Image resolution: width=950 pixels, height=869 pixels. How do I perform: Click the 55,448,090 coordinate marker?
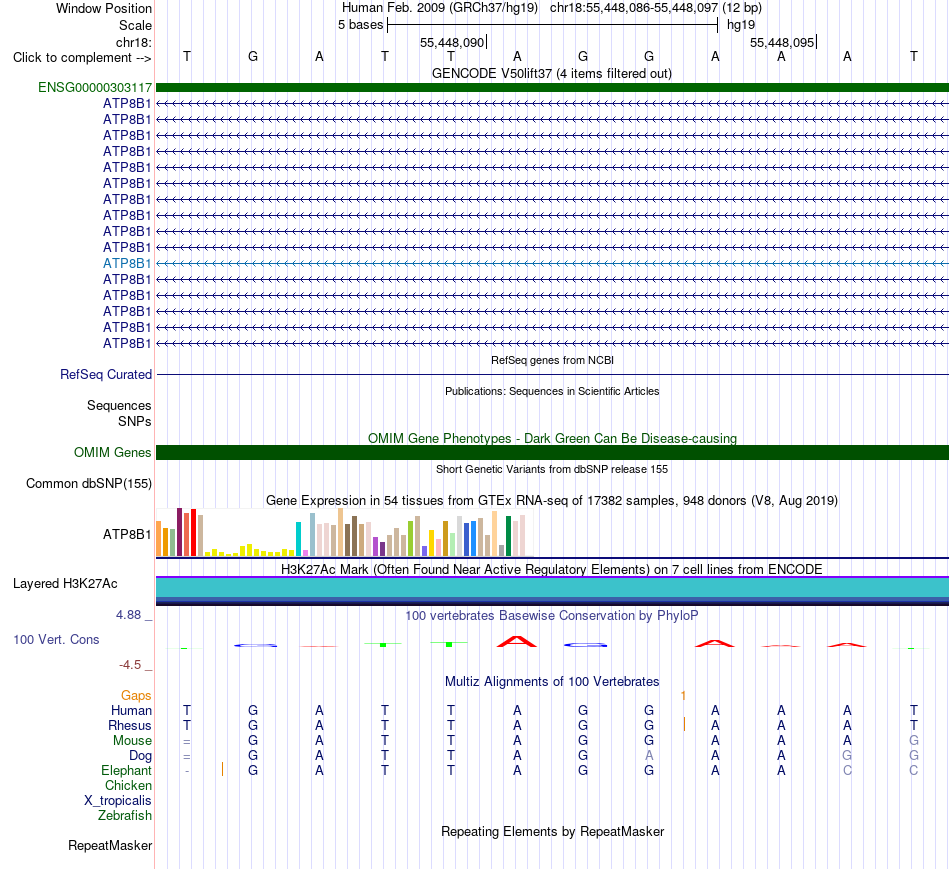[x=452, y=42]
